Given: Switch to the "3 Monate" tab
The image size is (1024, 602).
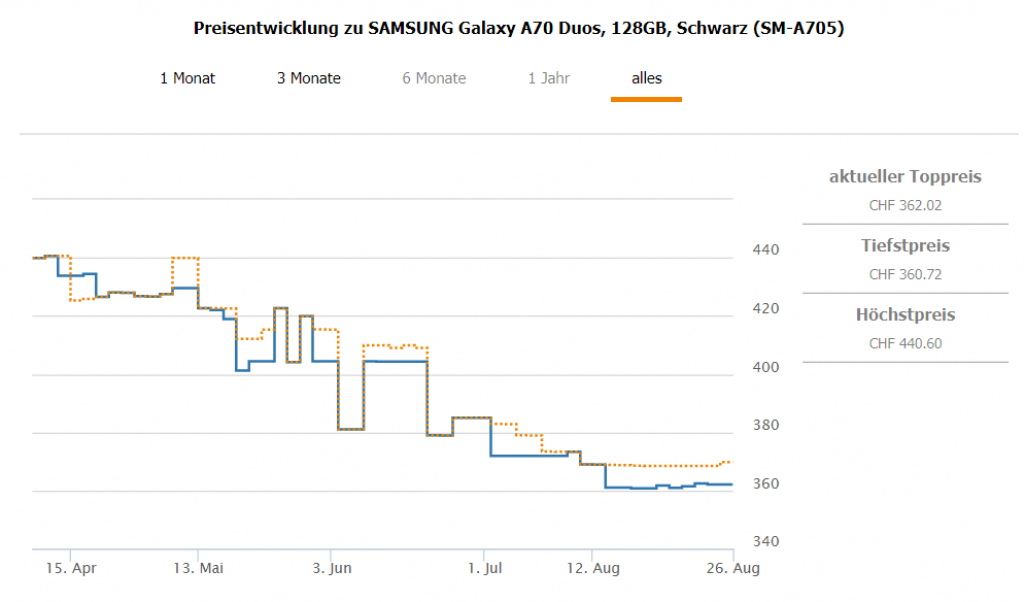Looking at the screenshot, I should click(x=309, y=78).
